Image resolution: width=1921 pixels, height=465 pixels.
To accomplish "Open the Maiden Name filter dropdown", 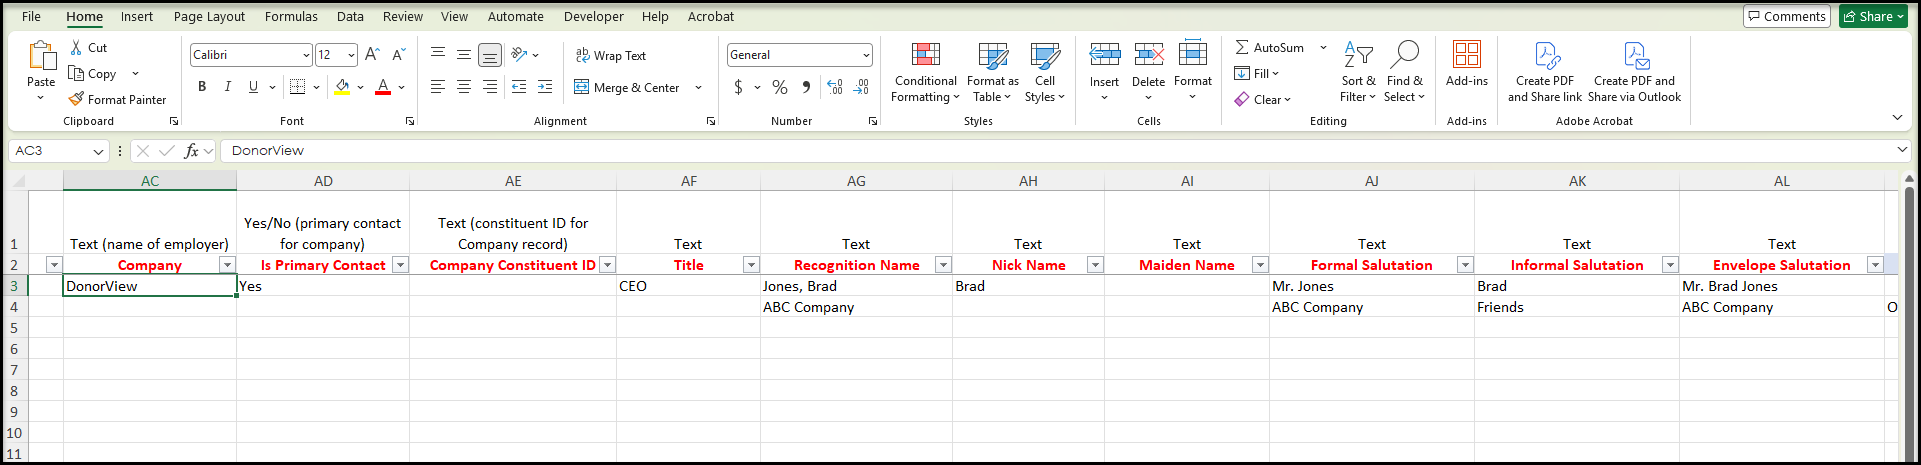I will pyautogui.click(x=1260, y=265).
